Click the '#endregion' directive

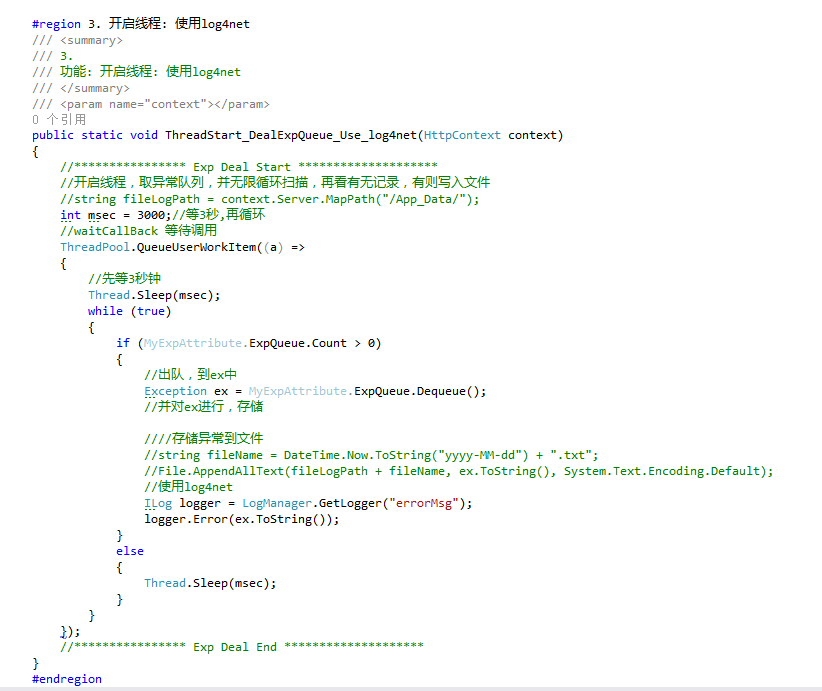click(x=67, y=679)
